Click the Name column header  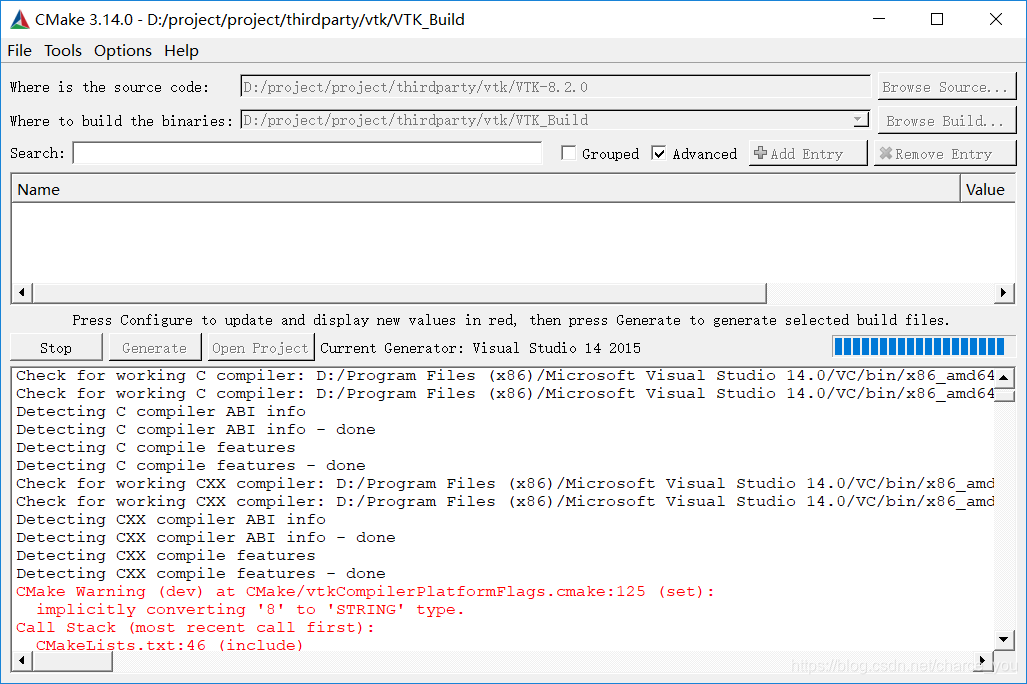(485, 189)
